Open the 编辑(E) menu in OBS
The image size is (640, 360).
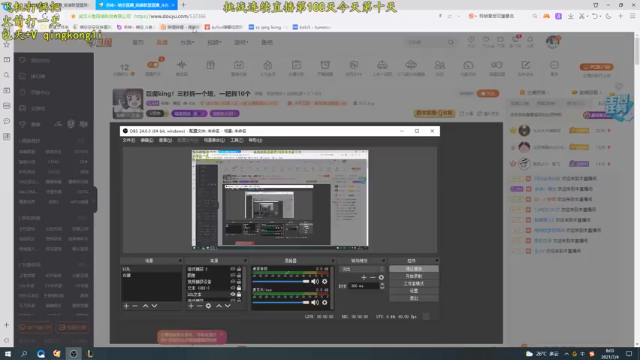[147, 140]
